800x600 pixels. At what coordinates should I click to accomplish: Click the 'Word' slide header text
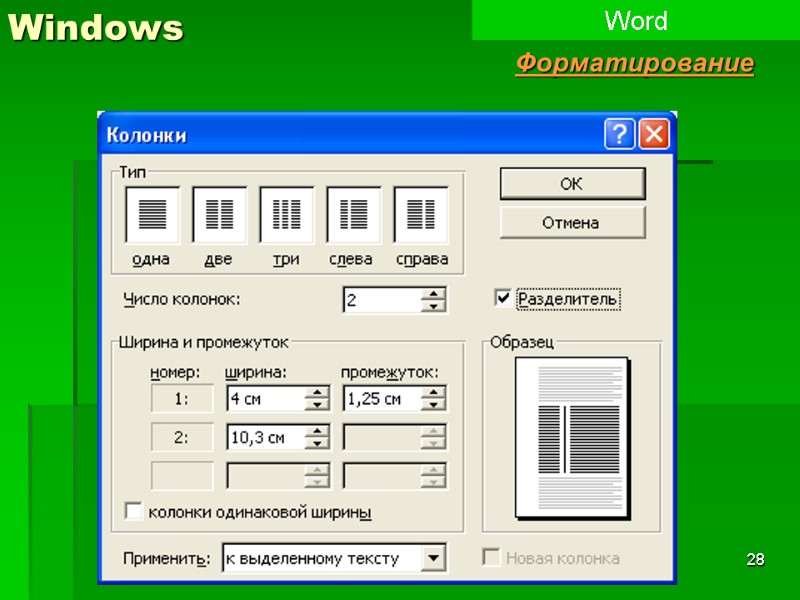pyautogui.click(x=636, y=21)
